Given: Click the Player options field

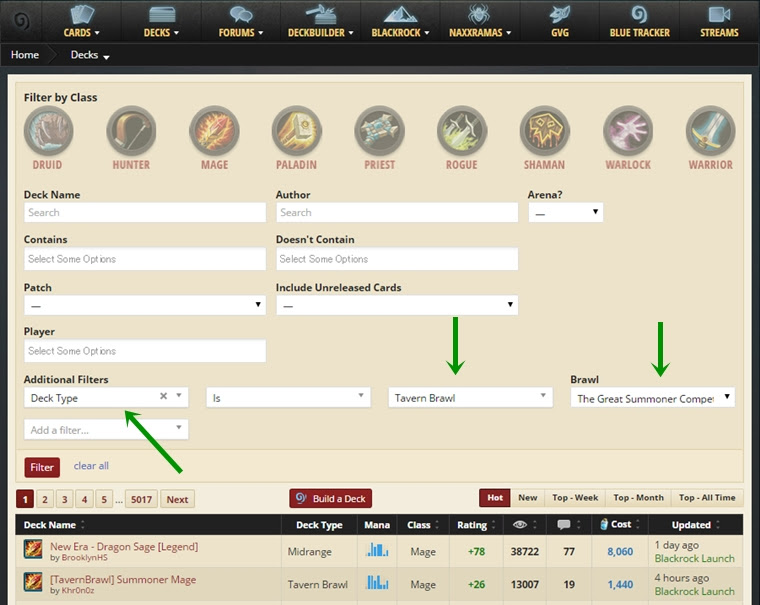Looking at the screenshot, I should [x=145, y=350].
